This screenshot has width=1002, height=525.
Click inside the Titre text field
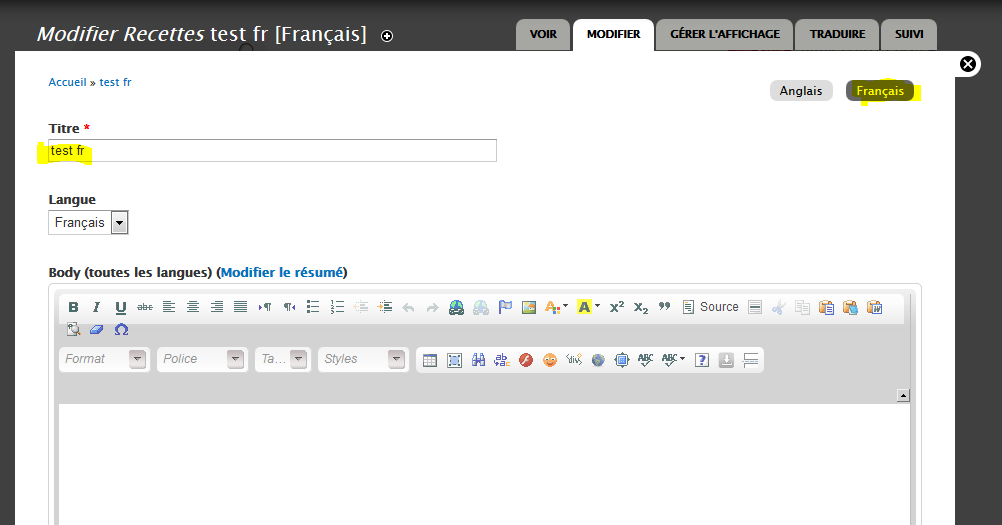272,151
